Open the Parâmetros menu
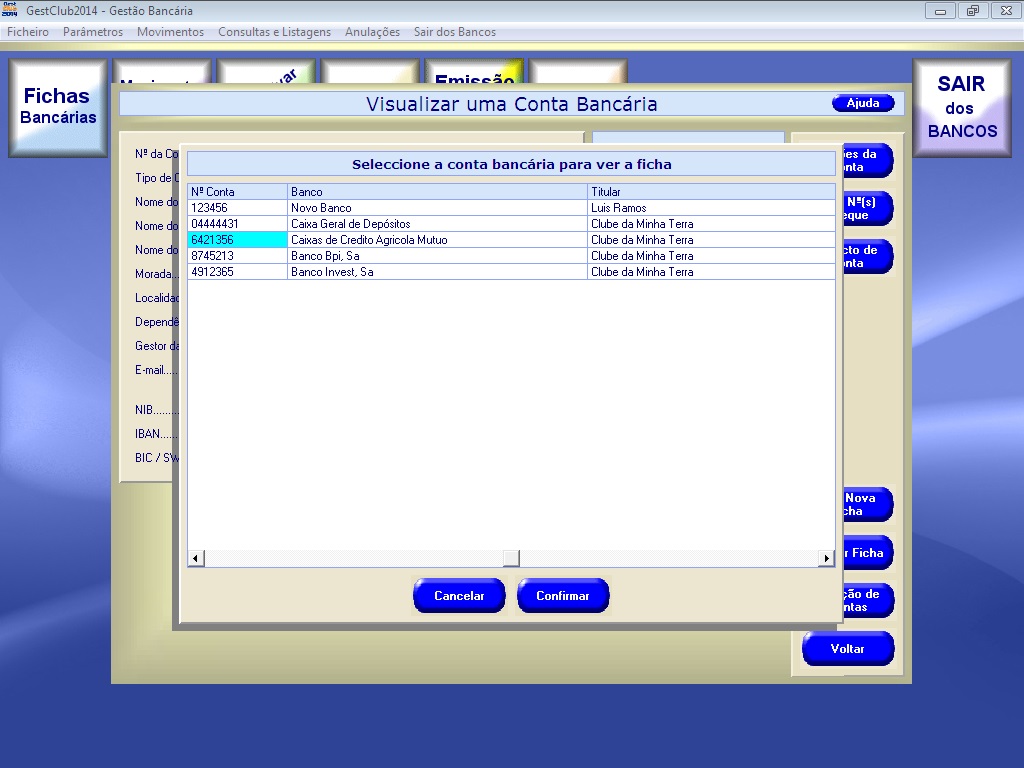1024x768 pixels. point(93,32)
